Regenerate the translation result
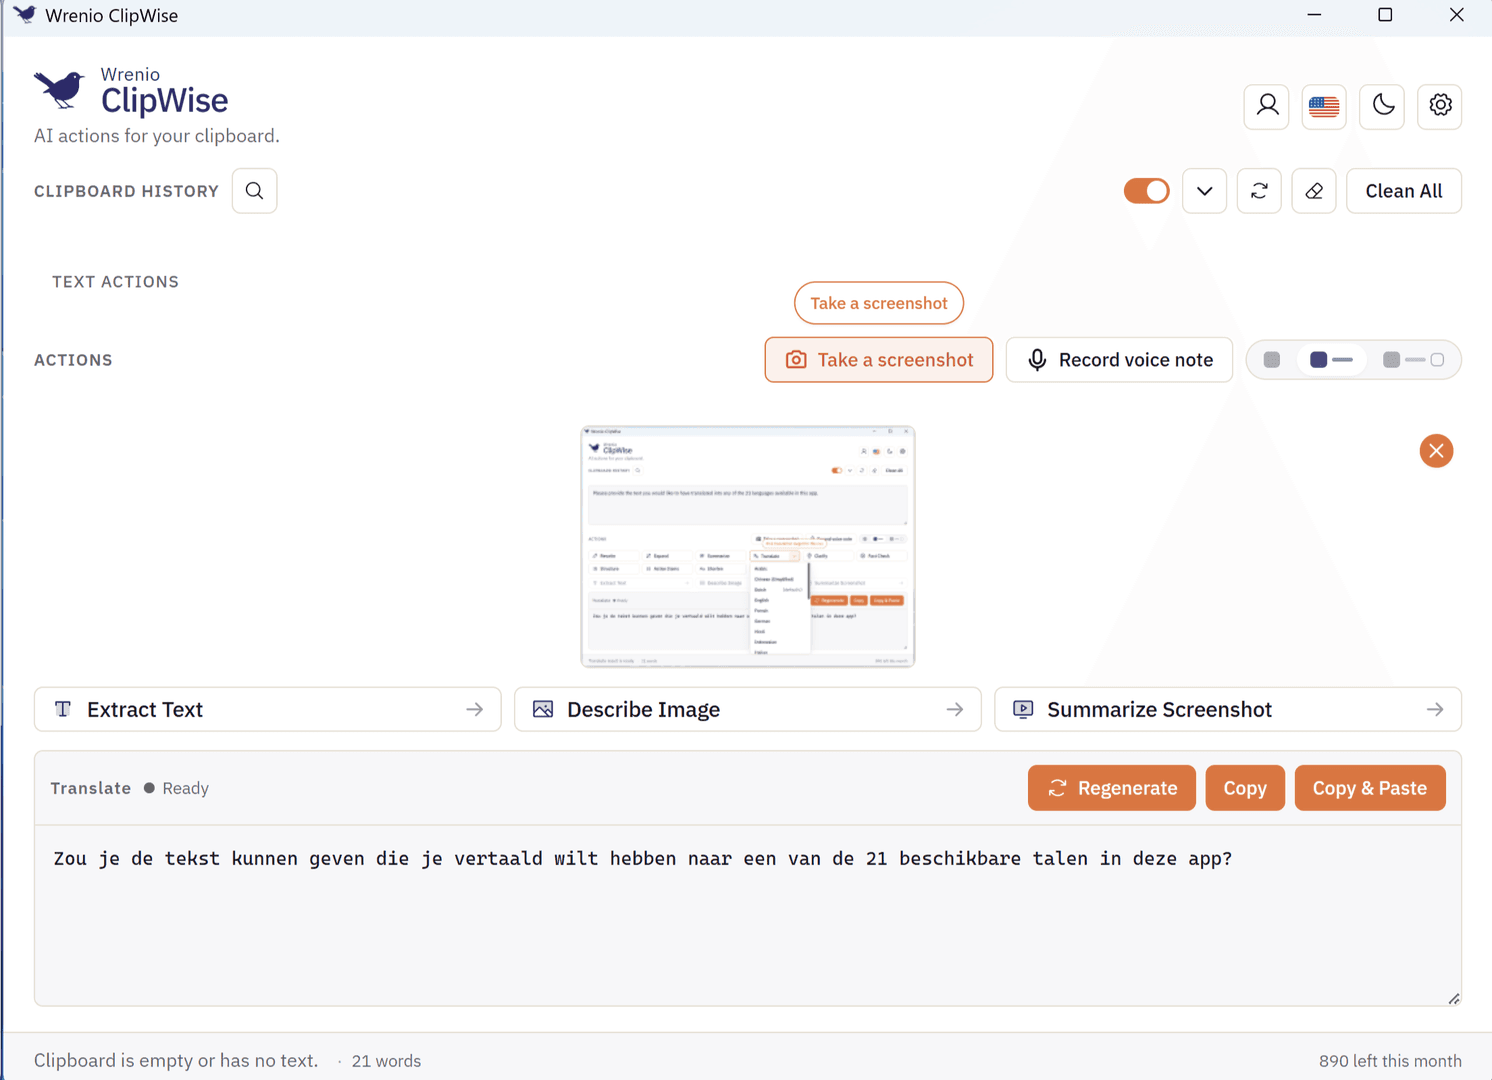The height and width of the screenshot is (1080, 1492). pos(1112,788)
